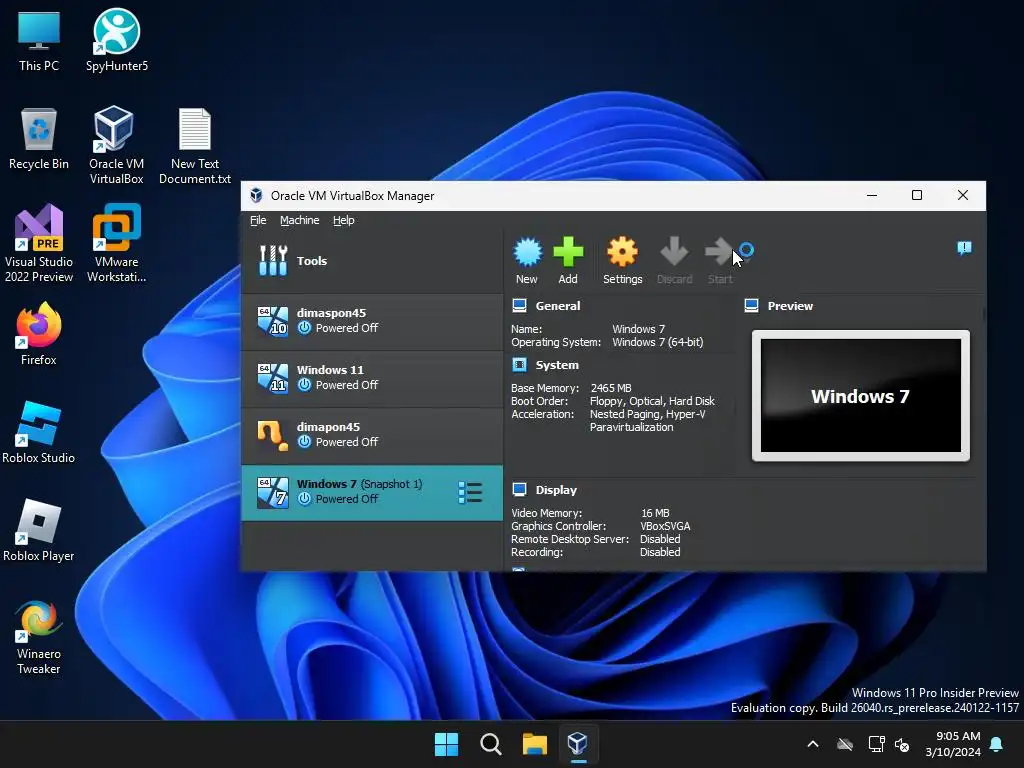Select the Recycle Bin icon
The image size is (1024, 768).
click(39, 138)
